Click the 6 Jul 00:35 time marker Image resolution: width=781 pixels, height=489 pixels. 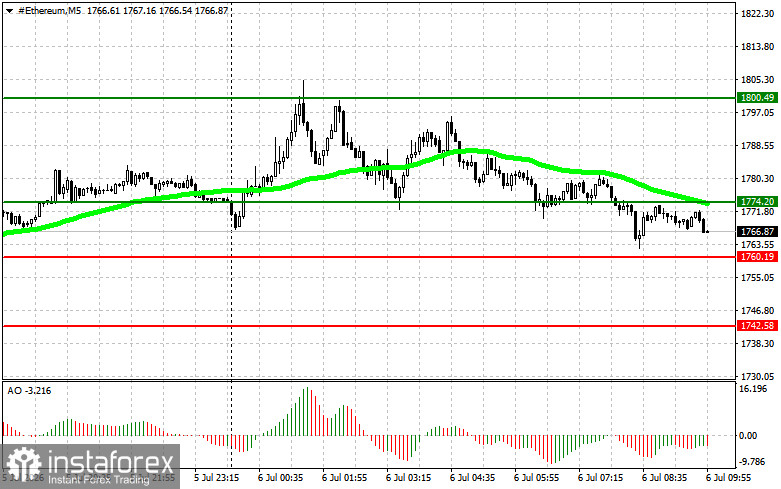(x=280, y=478)
